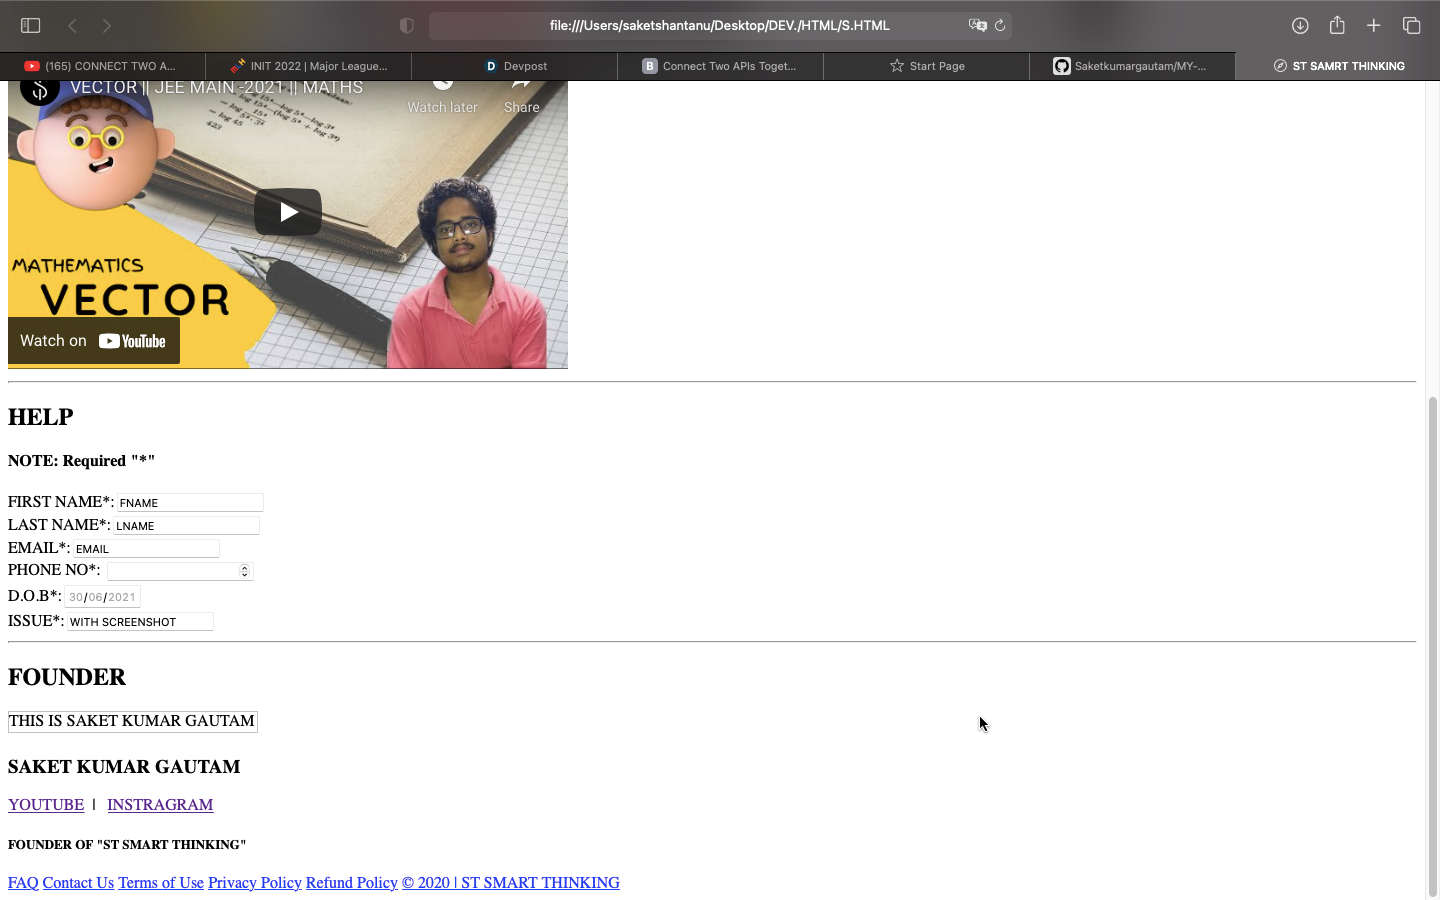Click the © 2020 | ST SMART THINKING link
This screenshot has width=1440, height=900.
pos(511,883)
